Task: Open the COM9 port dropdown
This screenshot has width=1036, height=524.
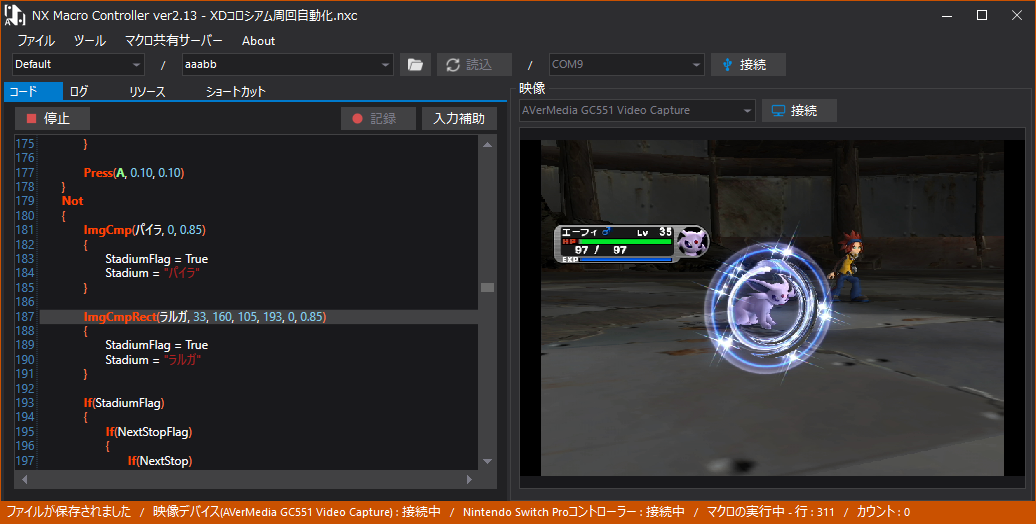Action: (626, 64)
